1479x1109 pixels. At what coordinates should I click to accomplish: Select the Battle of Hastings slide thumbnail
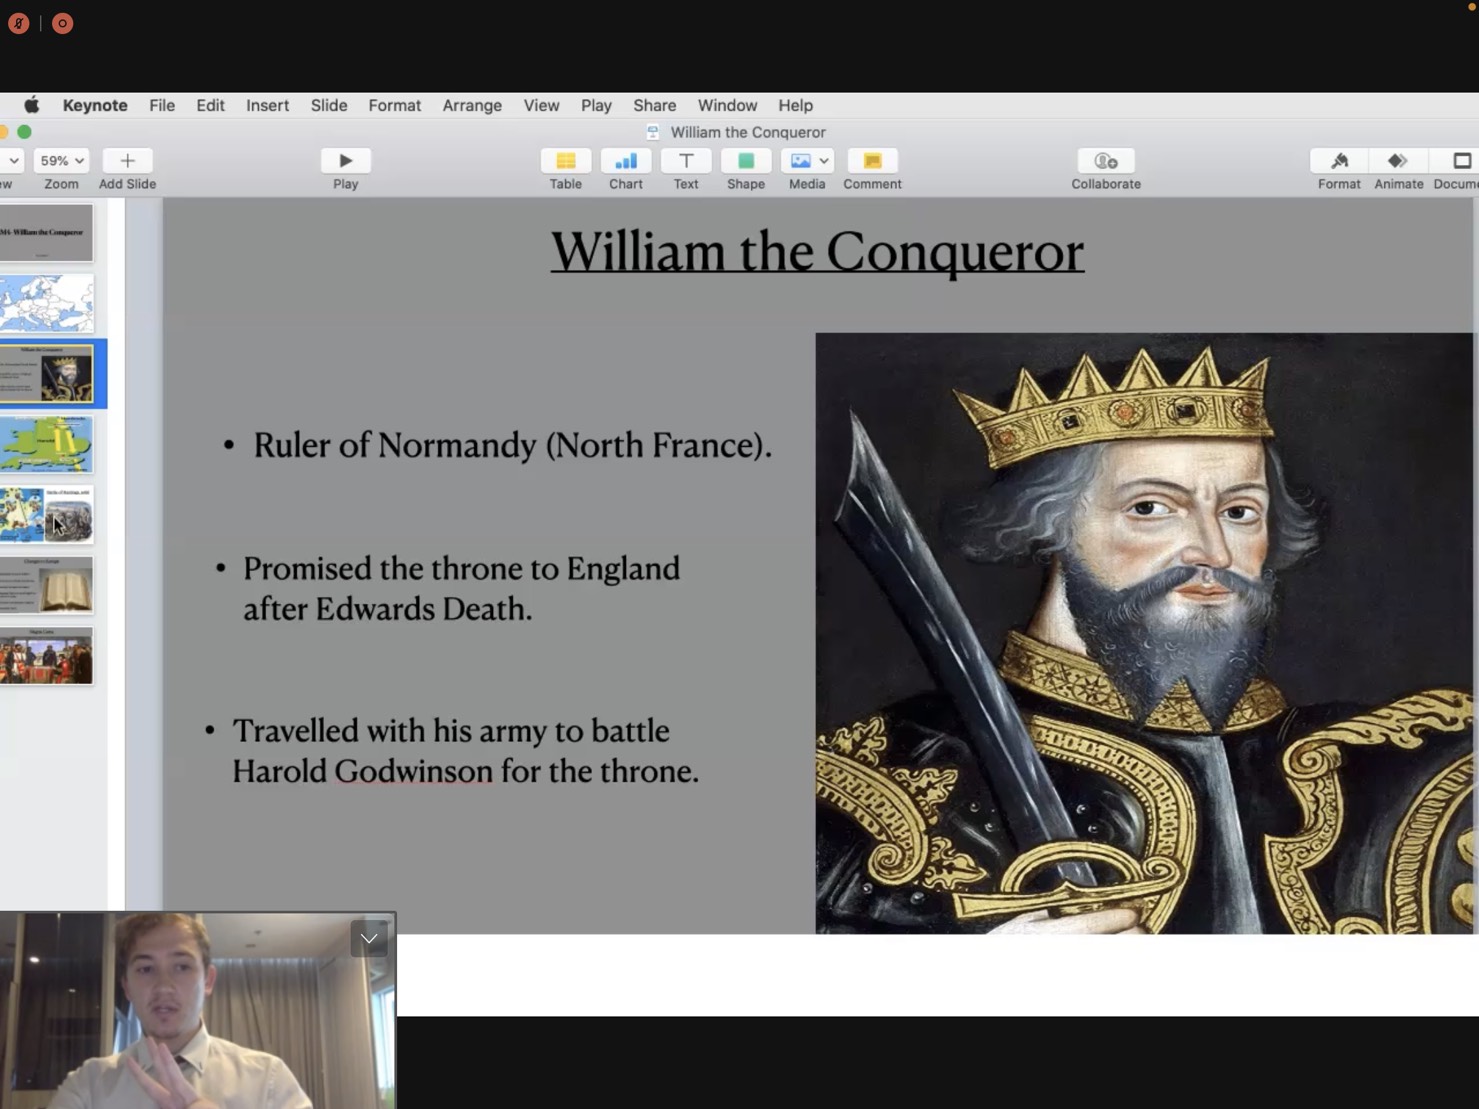pyautogui.click(x=46, y=515)
